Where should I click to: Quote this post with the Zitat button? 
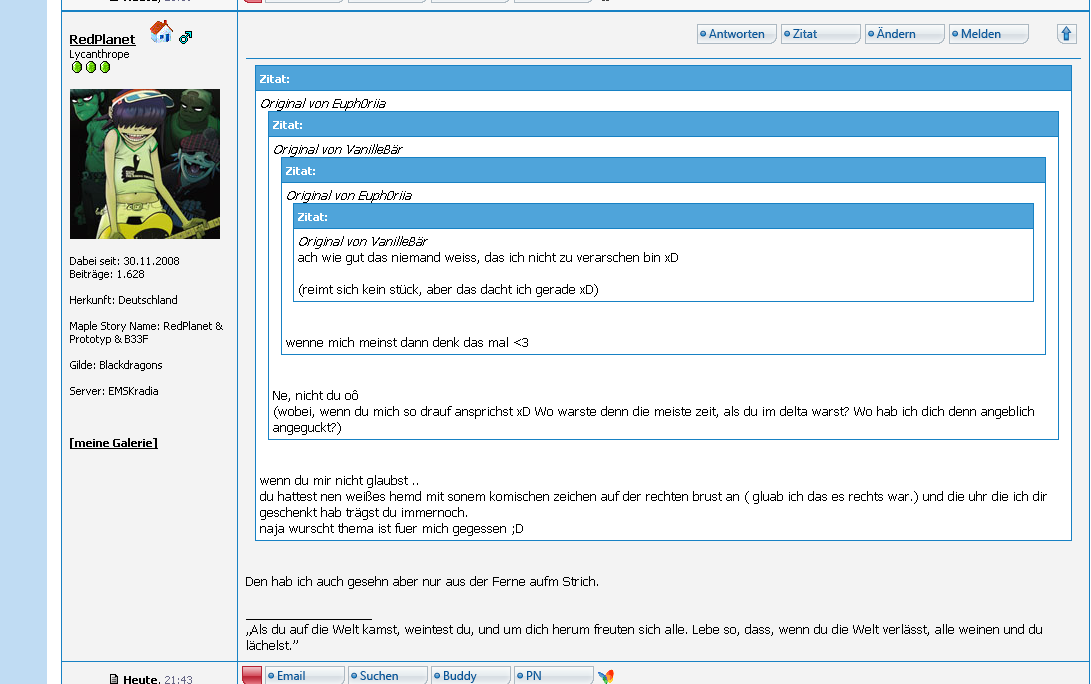(820, 34)
